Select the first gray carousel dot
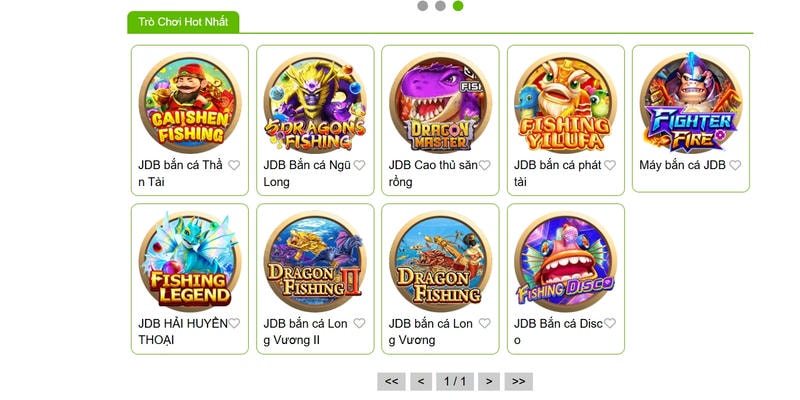Viewport: 800px width, 400px height. coord(422,6)
